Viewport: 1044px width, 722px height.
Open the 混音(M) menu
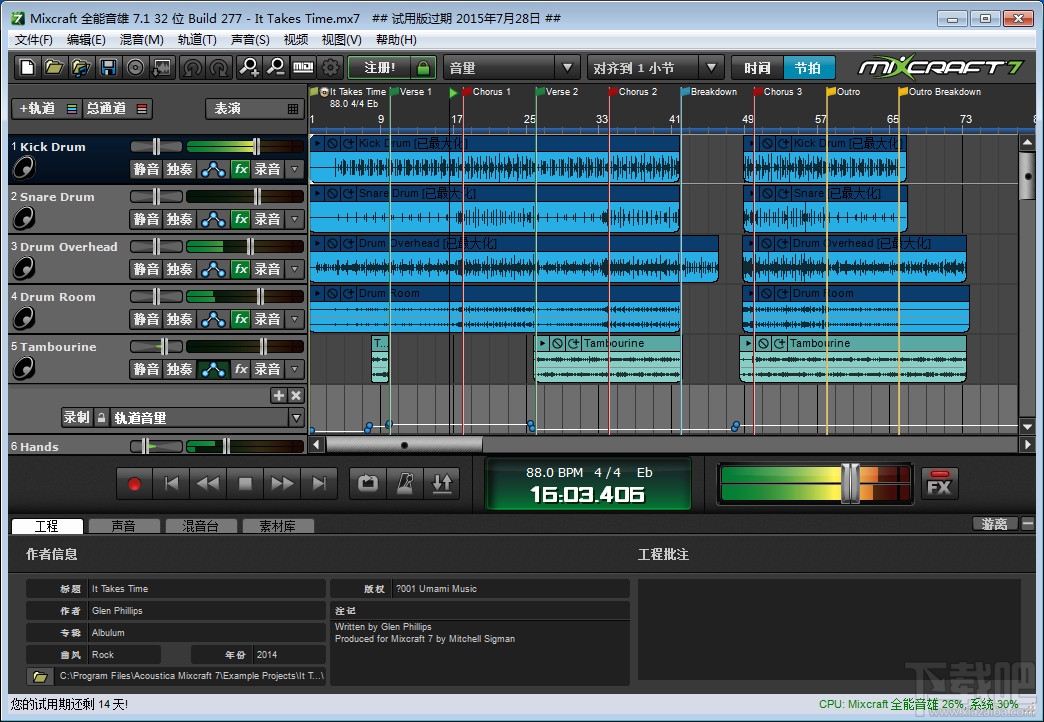click(141, 40)
